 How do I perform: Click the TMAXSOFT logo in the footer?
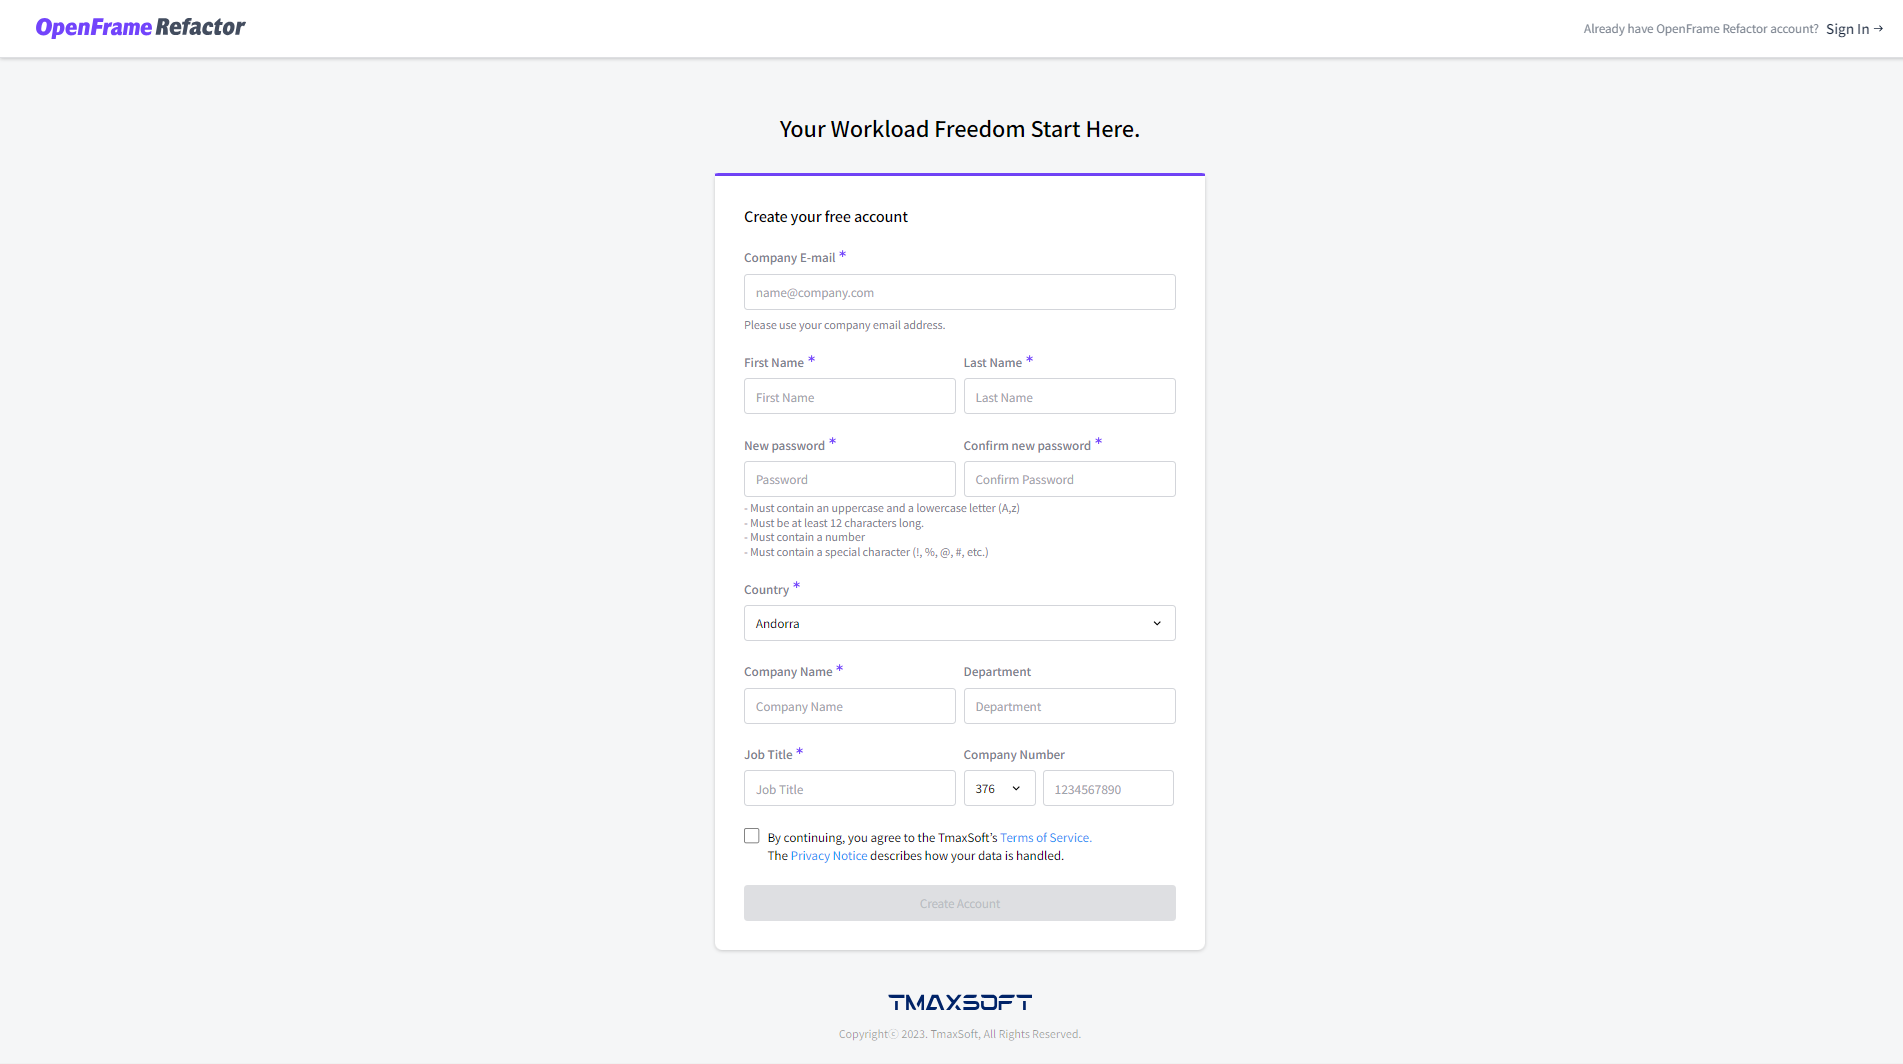coord(959,1001)
